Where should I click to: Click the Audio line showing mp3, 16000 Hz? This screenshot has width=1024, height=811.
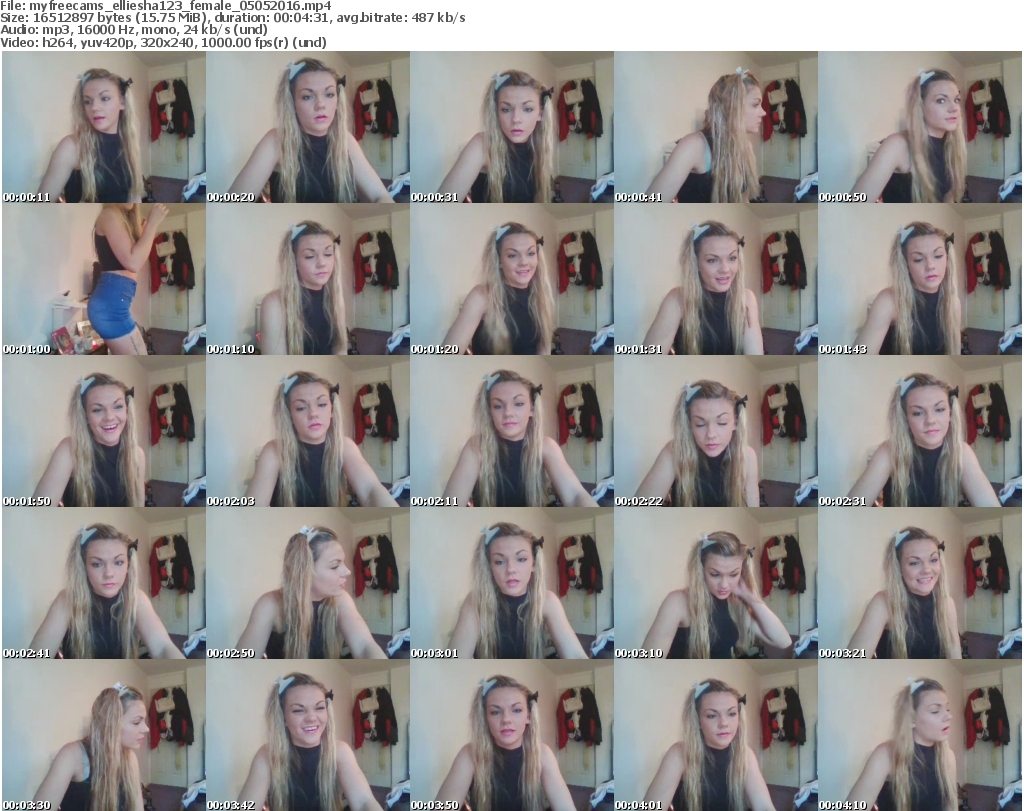pos(134,29)
